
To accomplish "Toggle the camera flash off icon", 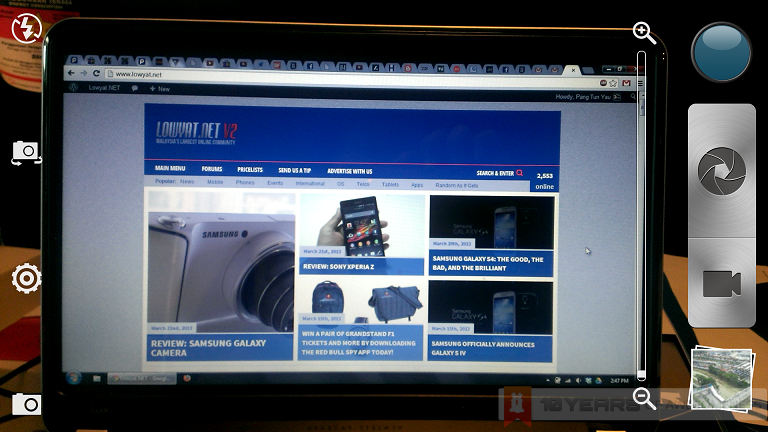I will [26, 29].
